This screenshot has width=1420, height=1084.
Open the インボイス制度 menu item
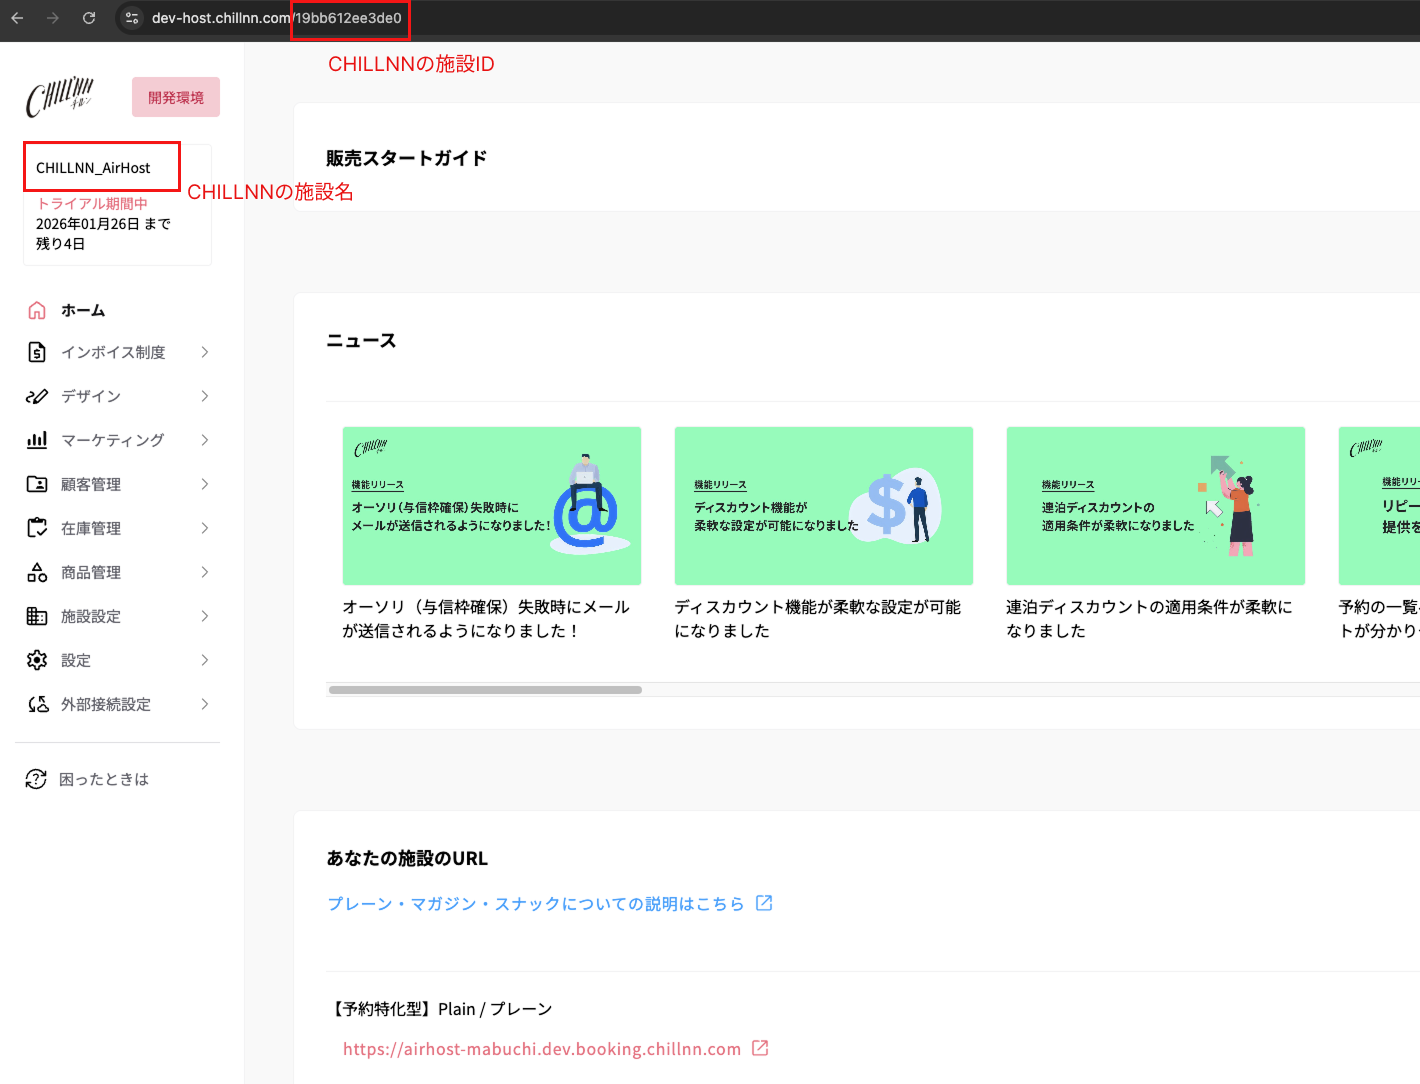pos(113,352)
